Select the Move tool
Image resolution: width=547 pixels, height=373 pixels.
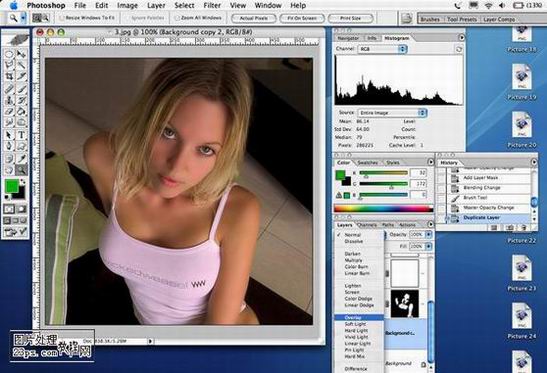[x=22, y=54]
